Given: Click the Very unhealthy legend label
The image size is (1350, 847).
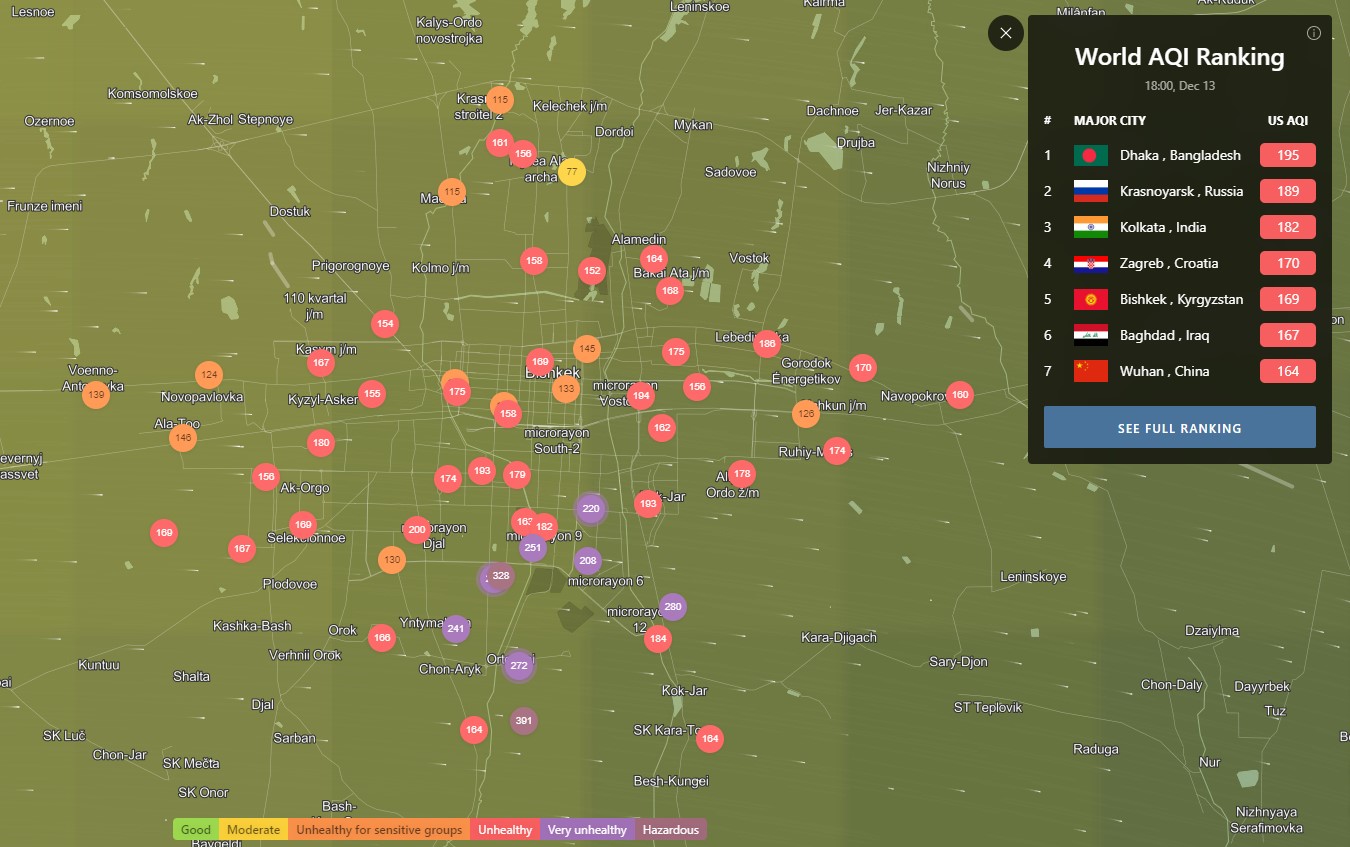Looking at the screenshot, I should click(x=587, y=830).
